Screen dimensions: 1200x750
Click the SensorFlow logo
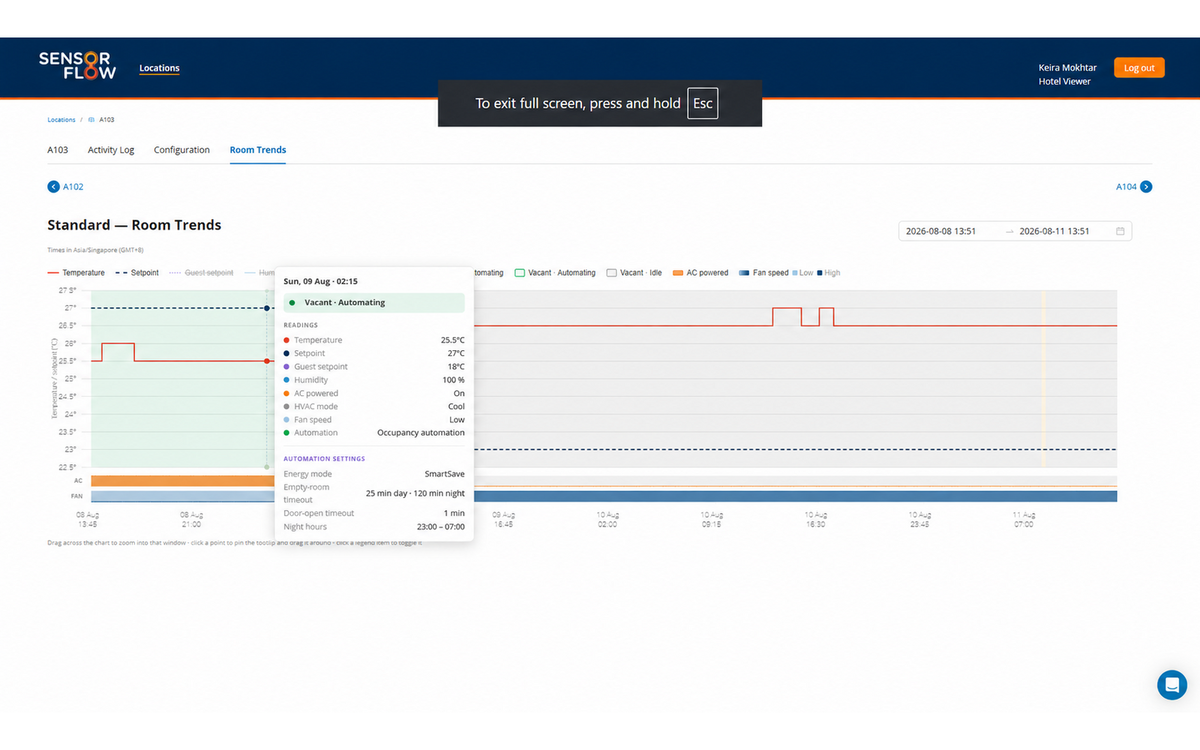click(x=77, y=66)
